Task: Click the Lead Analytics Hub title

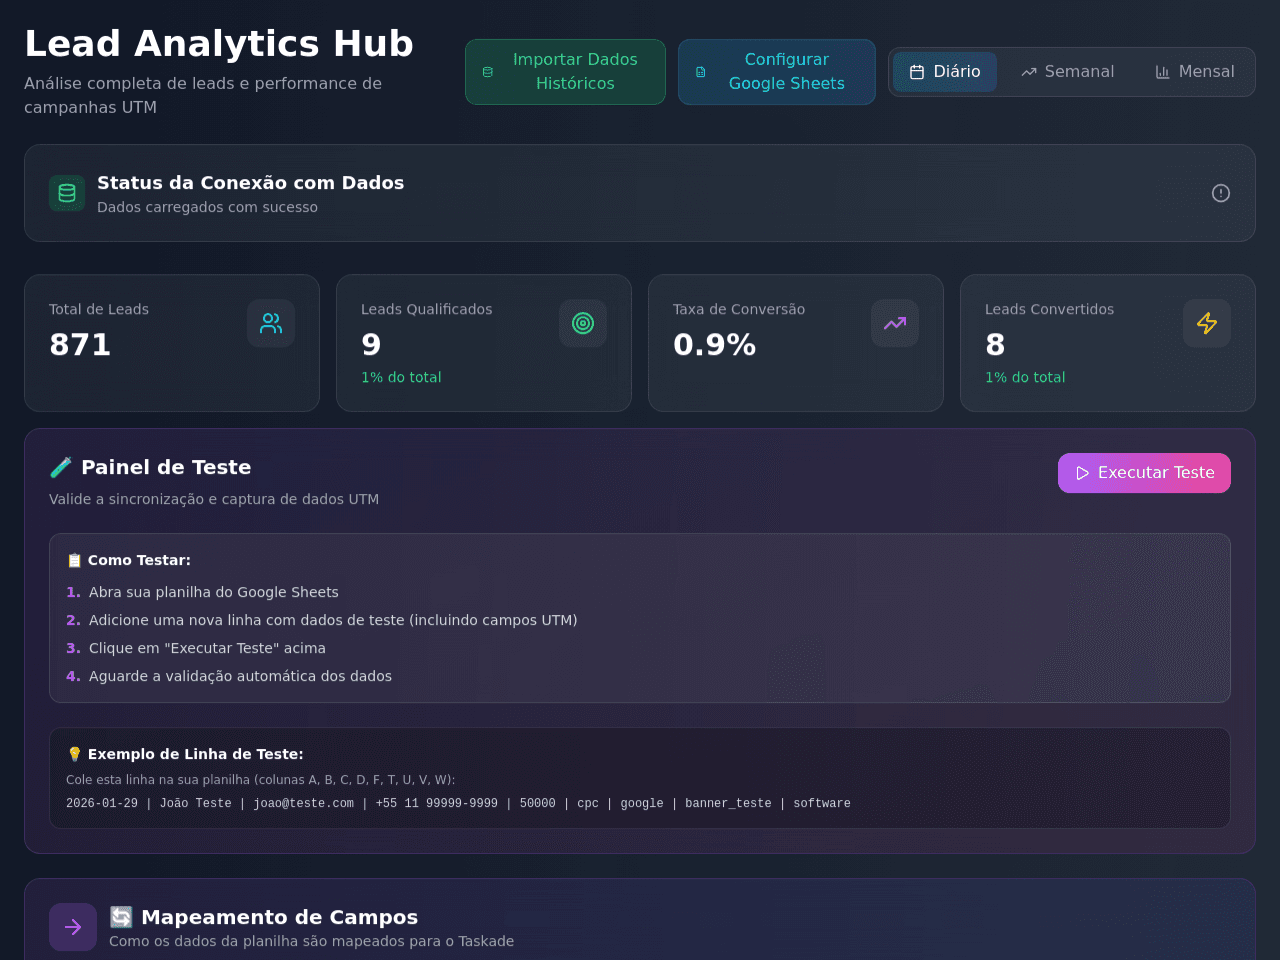Action: (219, 44)
